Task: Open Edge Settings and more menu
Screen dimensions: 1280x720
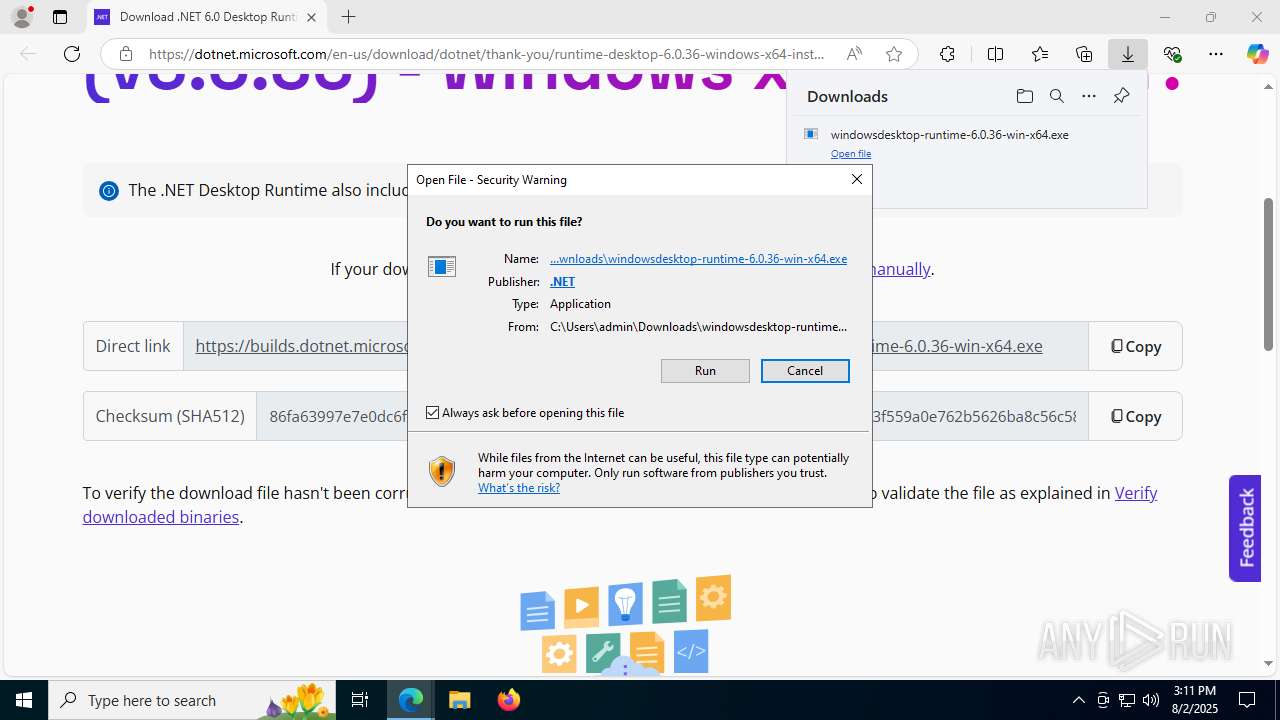Action: (x=1216, y=54)
